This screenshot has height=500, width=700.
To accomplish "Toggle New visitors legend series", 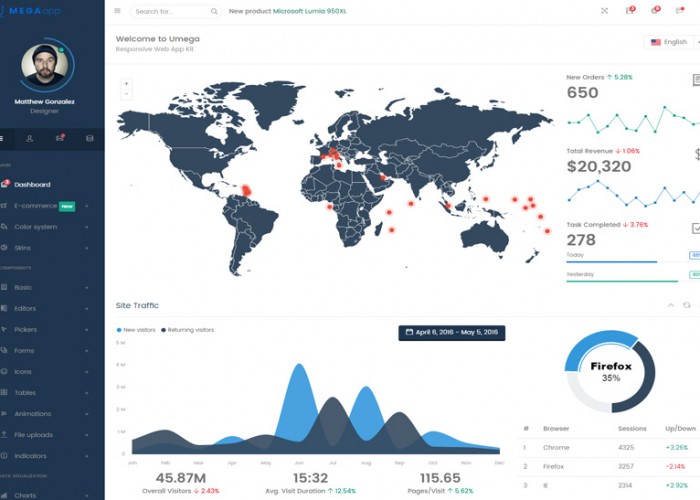I will point(136,330).
